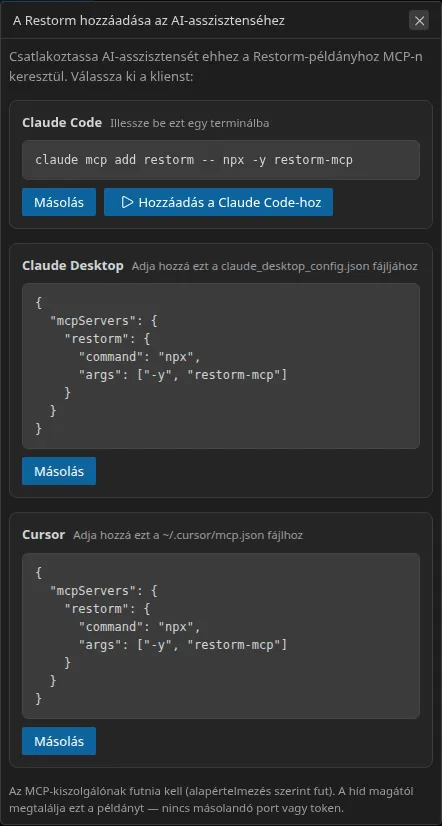442x826 pixels.
Task: Copy the Cursor mcp.json config
Action: 59,741
